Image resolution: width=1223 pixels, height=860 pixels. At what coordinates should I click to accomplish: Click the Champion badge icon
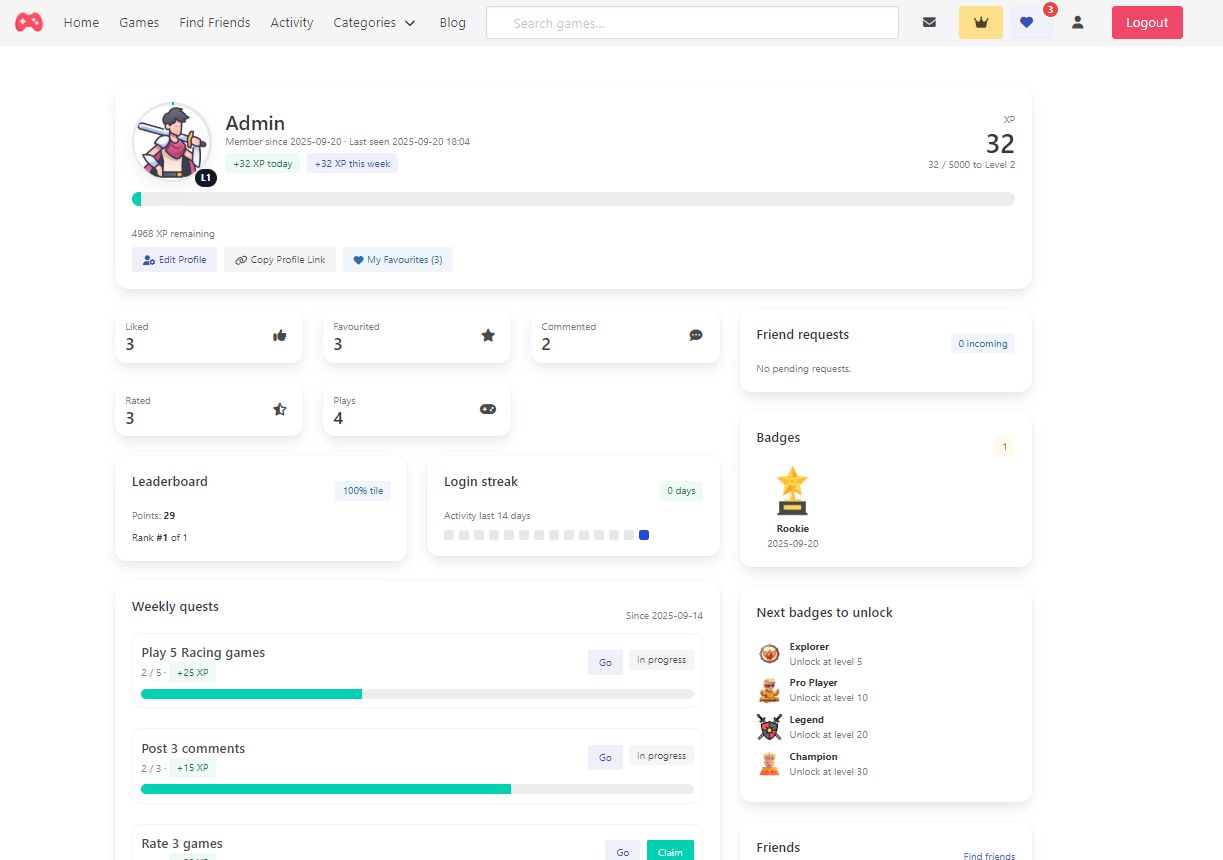769,764
